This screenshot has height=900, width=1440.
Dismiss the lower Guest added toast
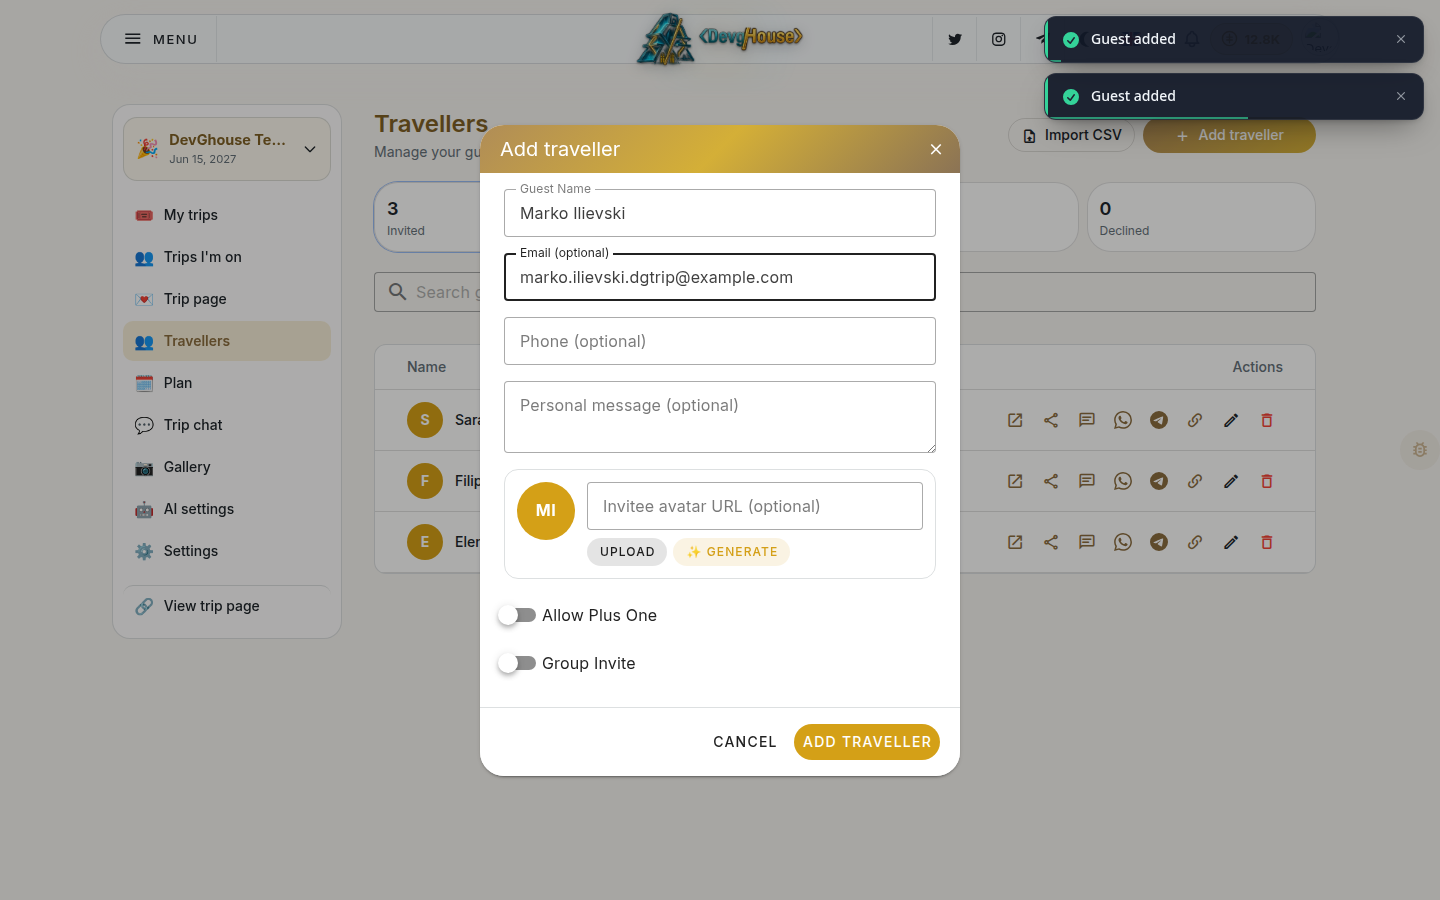[1401, 96]
